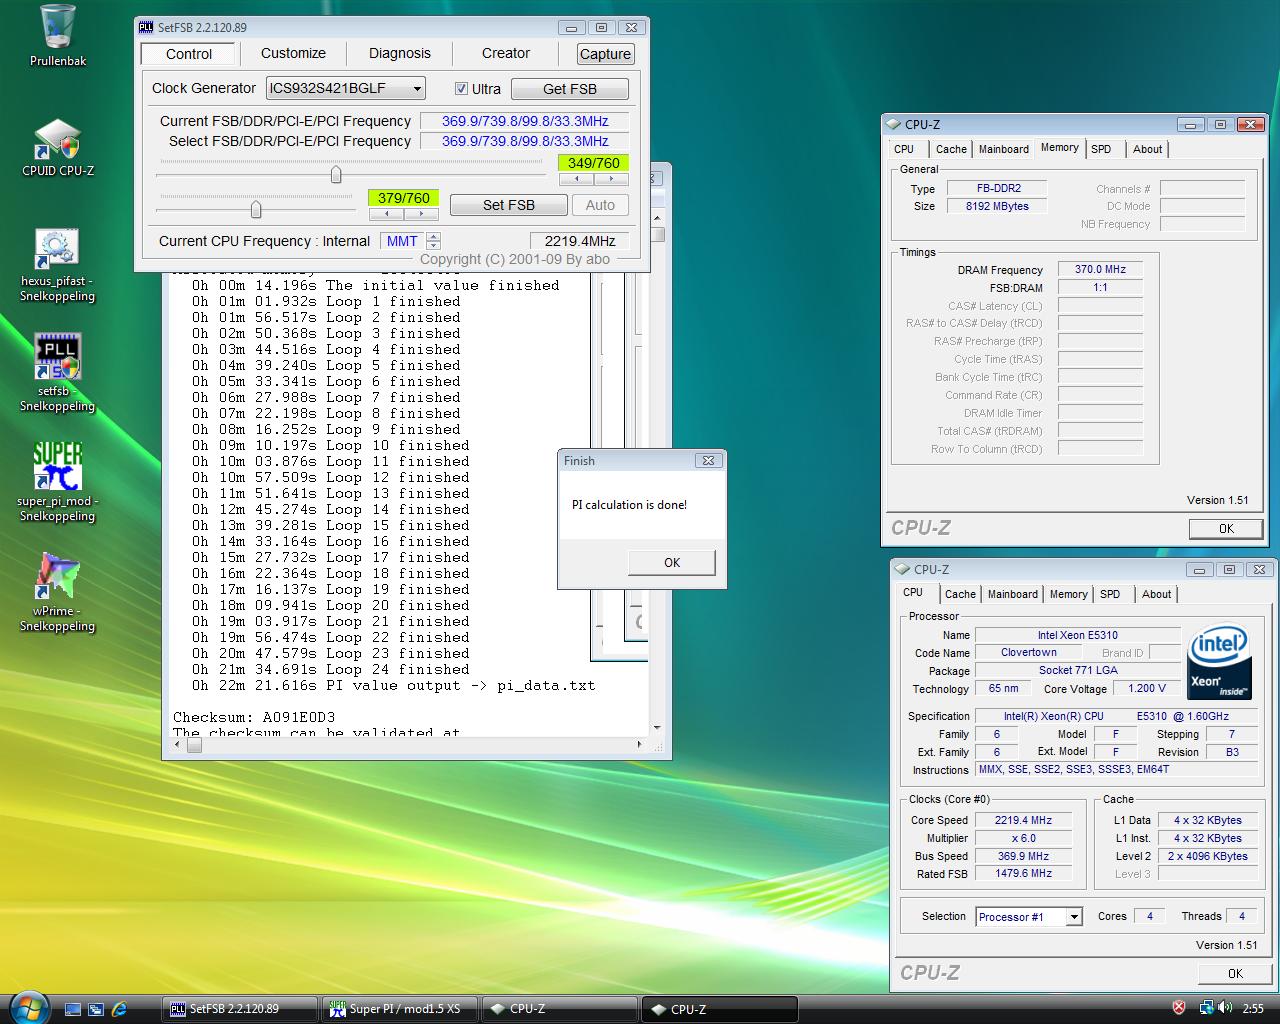Screen dimensions: 1280x1024
Task: Click the DRAM Frequency value 370.0 MHz
Action: point(1100,270)
